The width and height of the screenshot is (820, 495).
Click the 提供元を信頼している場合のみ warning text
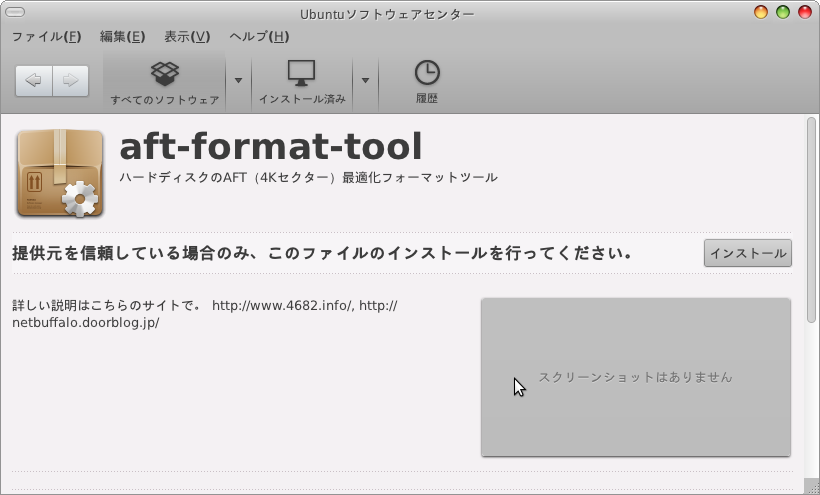(x=322, y=253)
